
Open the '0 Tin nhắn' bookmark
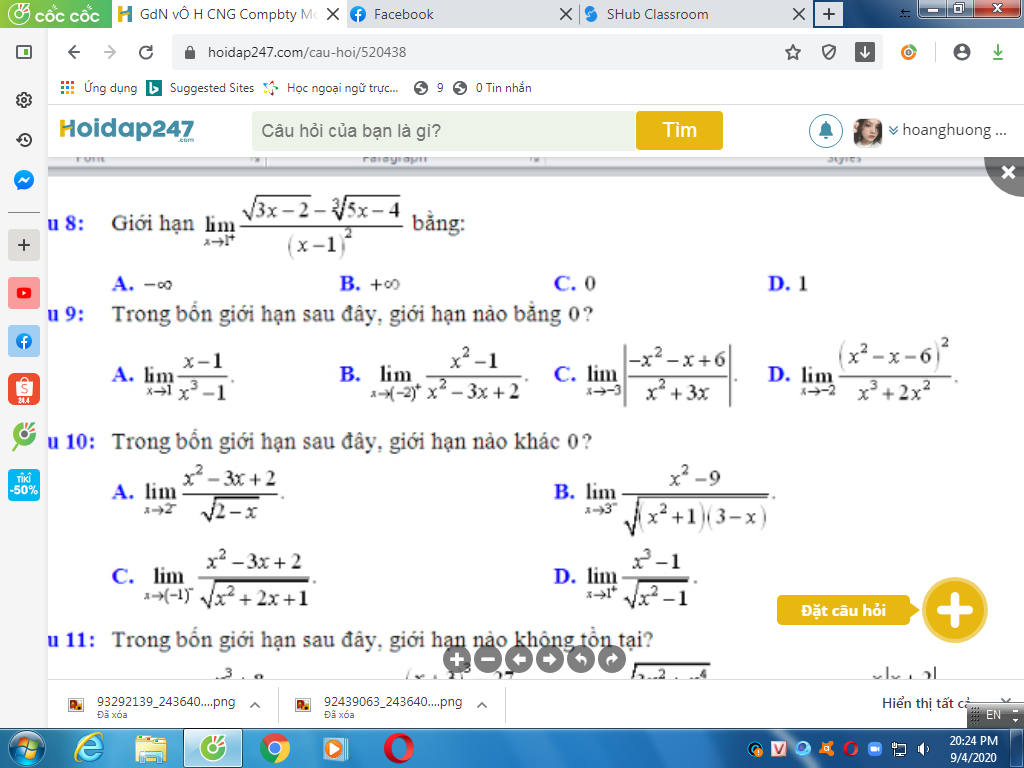click(x=493, y=88)
